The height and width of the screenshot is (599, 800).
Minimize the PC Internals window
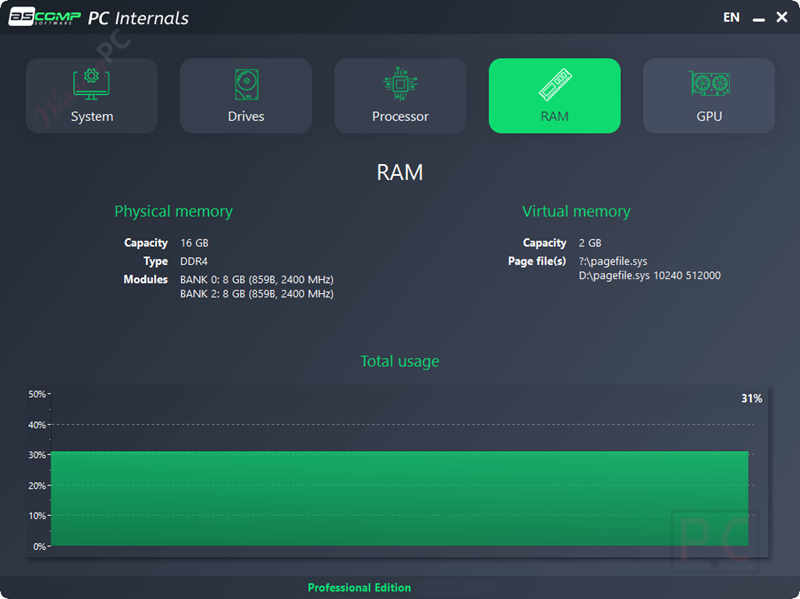click(x=759, y=18)
